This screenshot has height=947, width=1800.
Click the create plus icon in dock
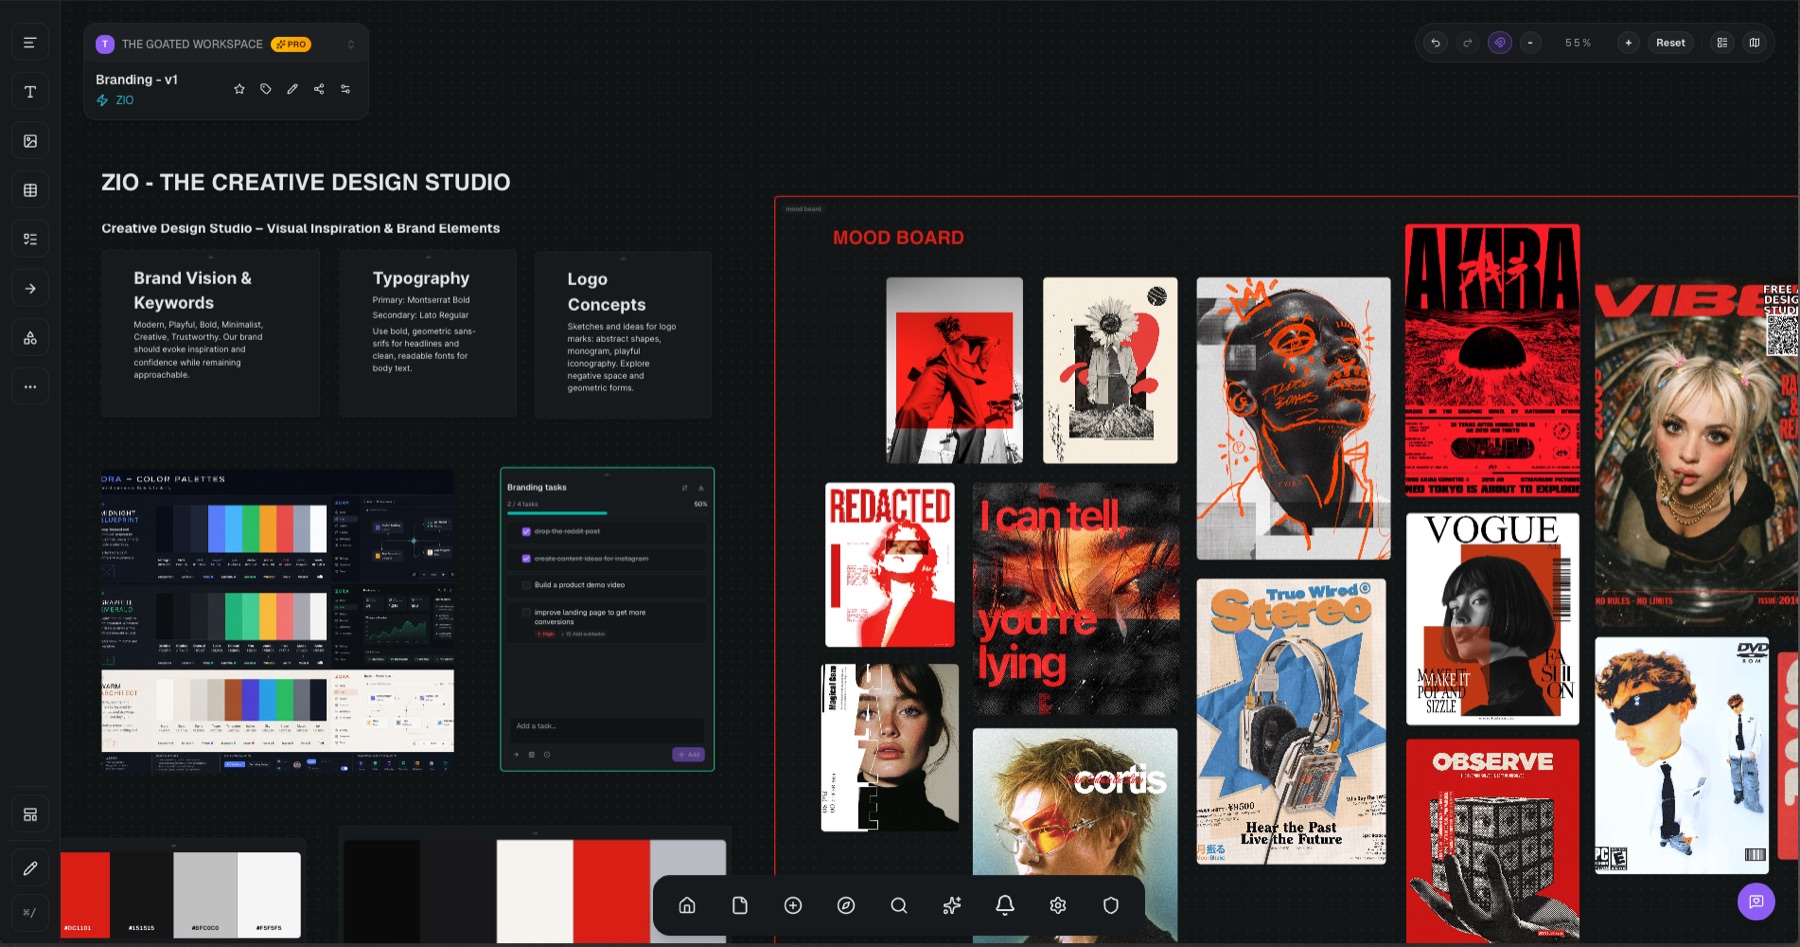793,905
